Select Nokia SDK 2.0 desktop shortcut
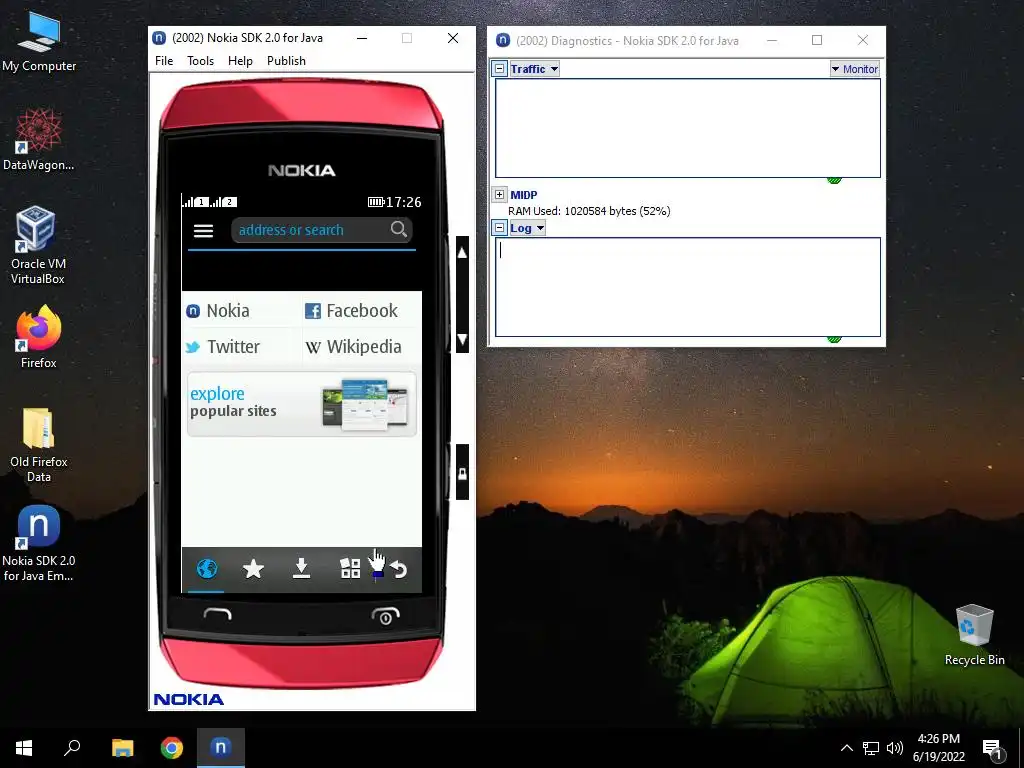1024x768 pixels. pyautogui.click(x=39, y=543)
